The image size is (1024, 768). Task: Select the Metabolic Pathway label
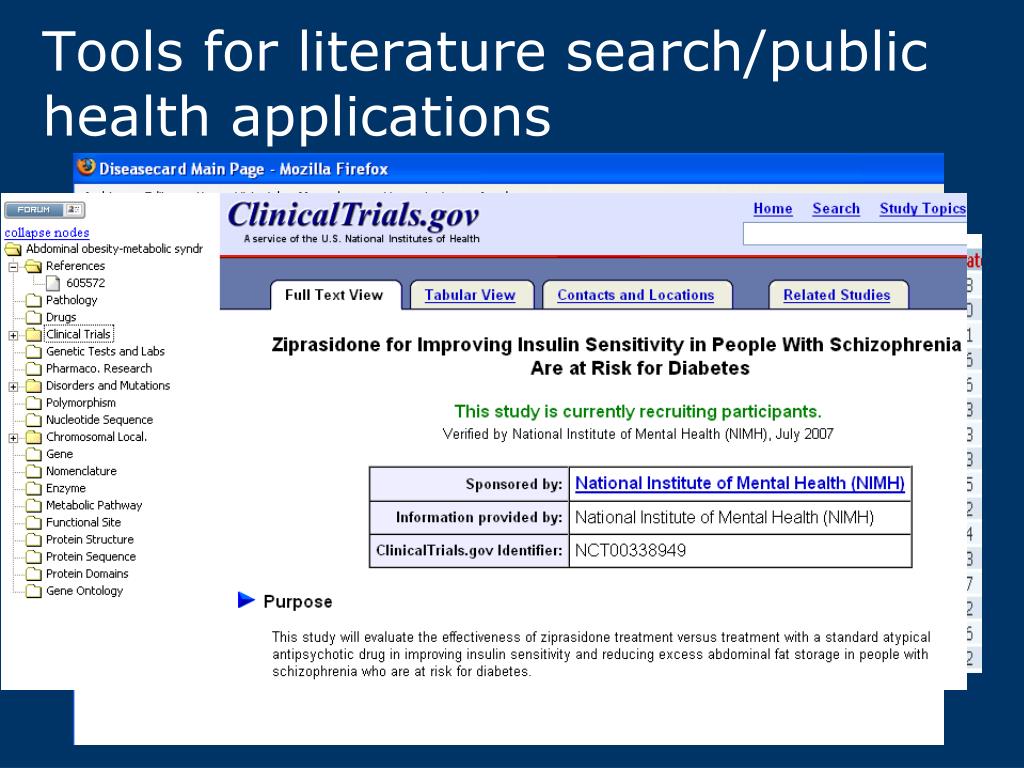93,505
